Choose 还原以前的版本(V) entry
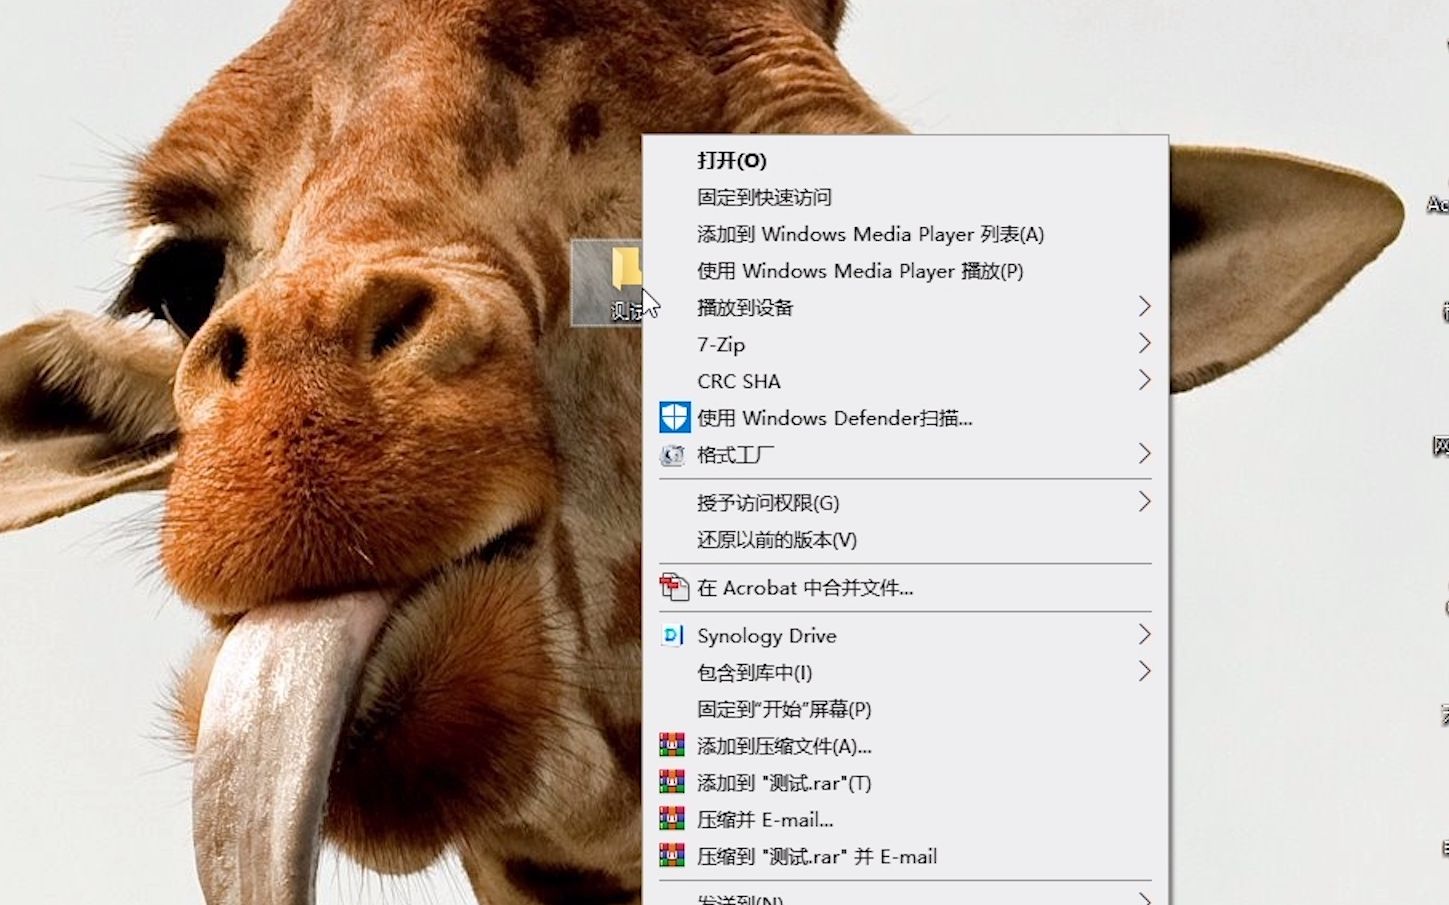Image resolution: width=1449 pixels, height=905 pixels. [x=905, y=540]
